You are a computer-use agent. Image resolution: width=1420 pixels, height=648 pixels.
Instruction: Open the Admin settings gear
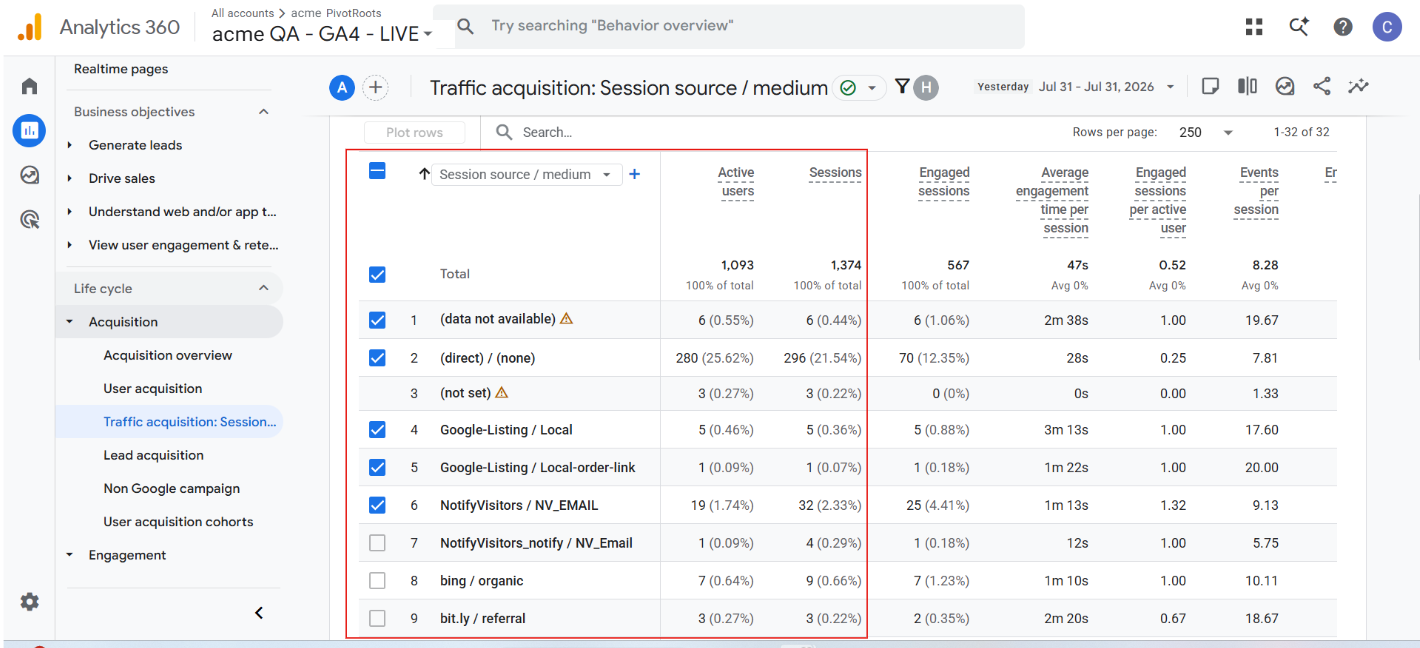pyautogui.click(x=30, y=602)
